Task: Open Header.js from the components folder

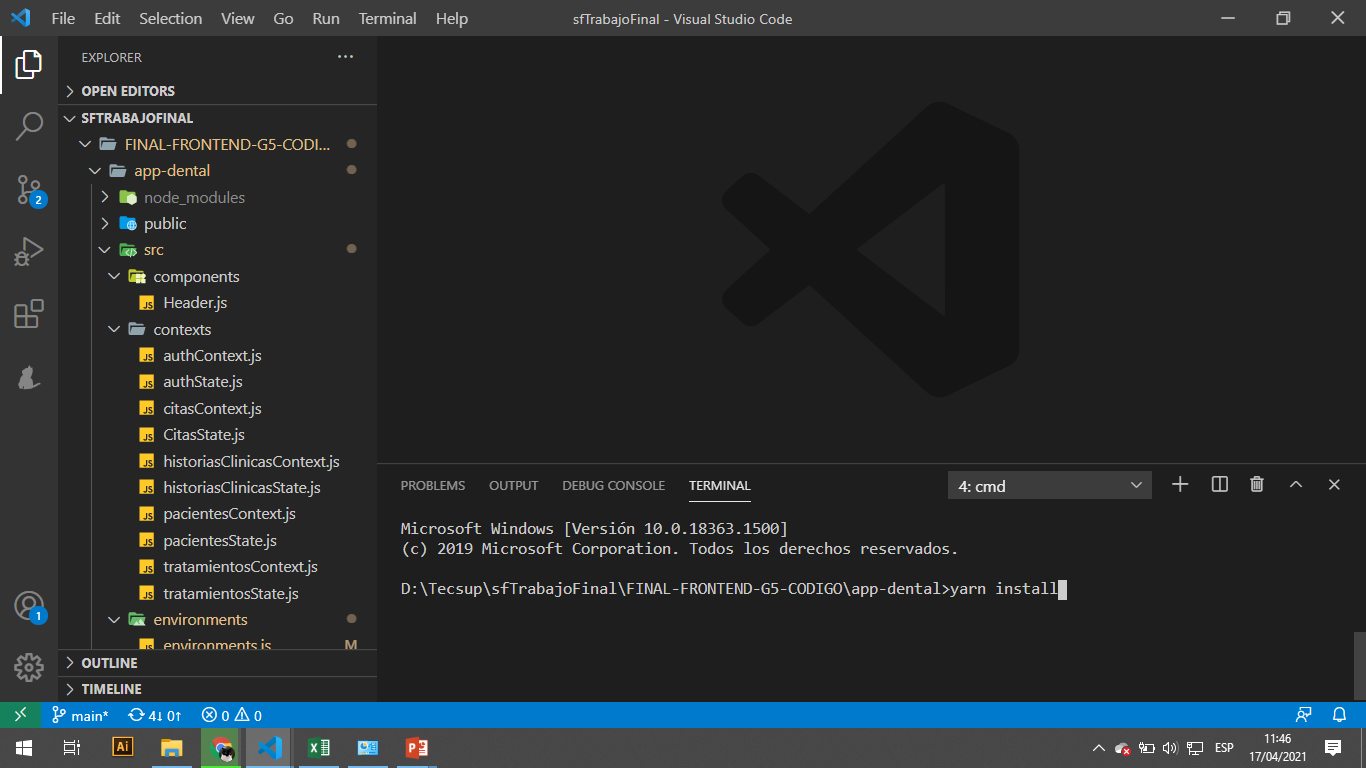Action: [194, 302]
